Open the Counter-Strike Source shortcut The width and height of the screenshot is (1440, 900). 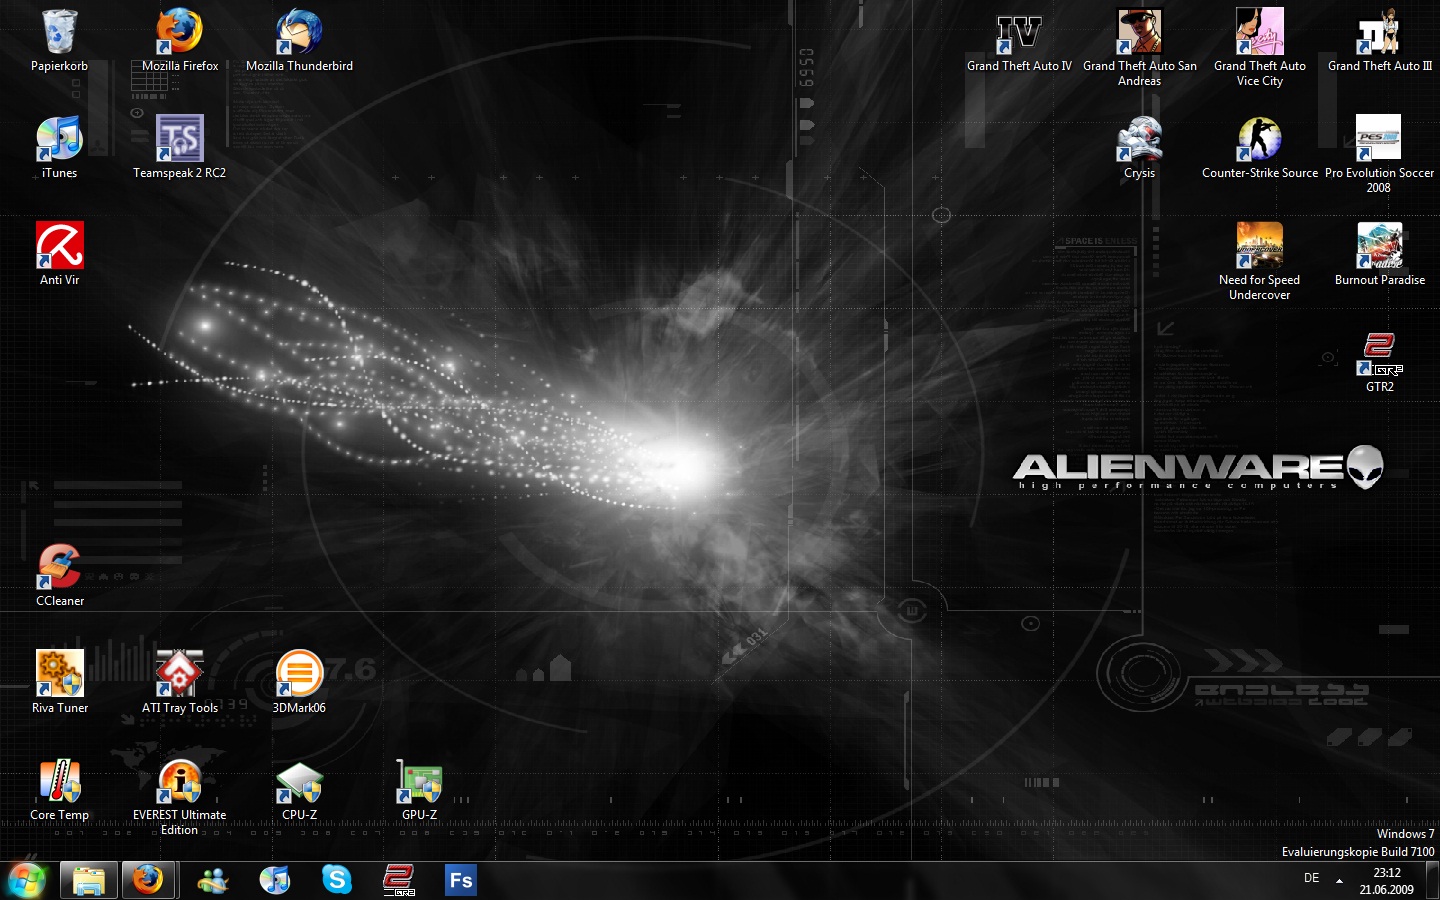(x=1259, y=140)
